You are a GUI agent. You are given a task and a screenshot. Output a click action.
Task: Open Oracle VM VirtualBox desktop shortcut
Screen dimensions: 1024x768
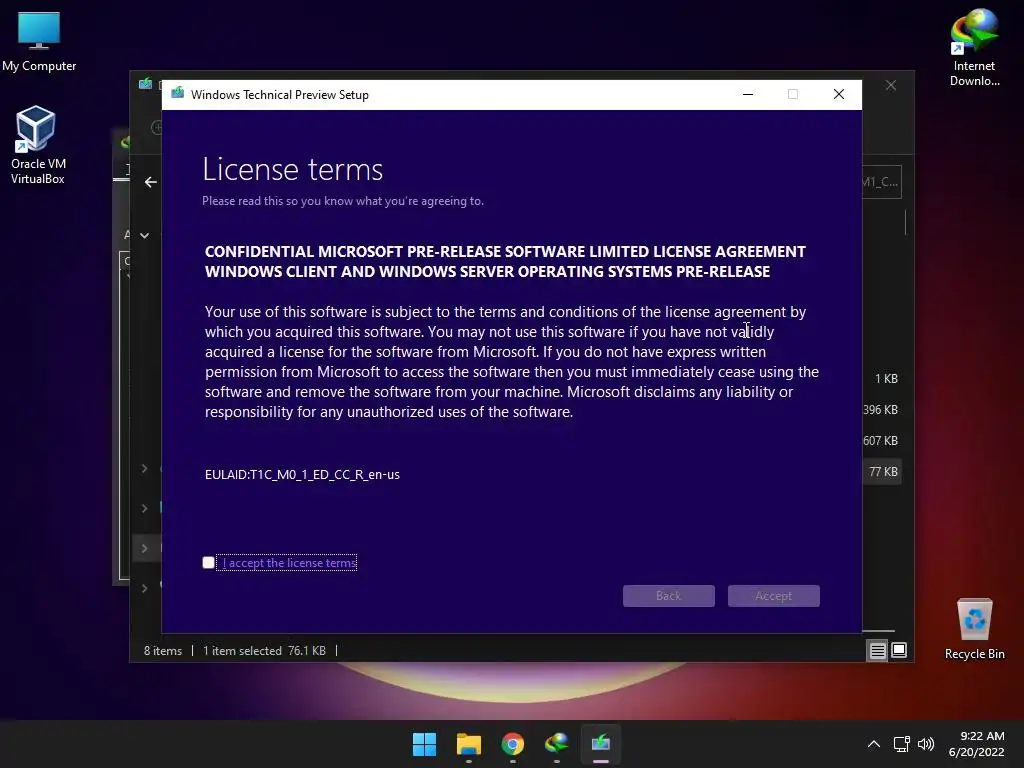click(x=37, y=146)
